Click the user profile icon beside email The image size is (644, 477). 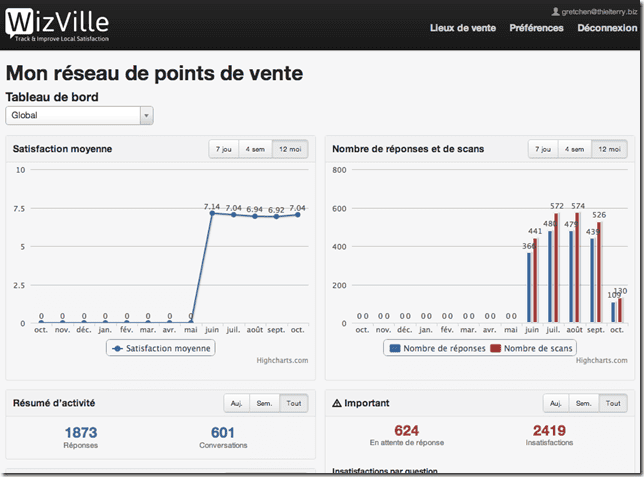555,12
